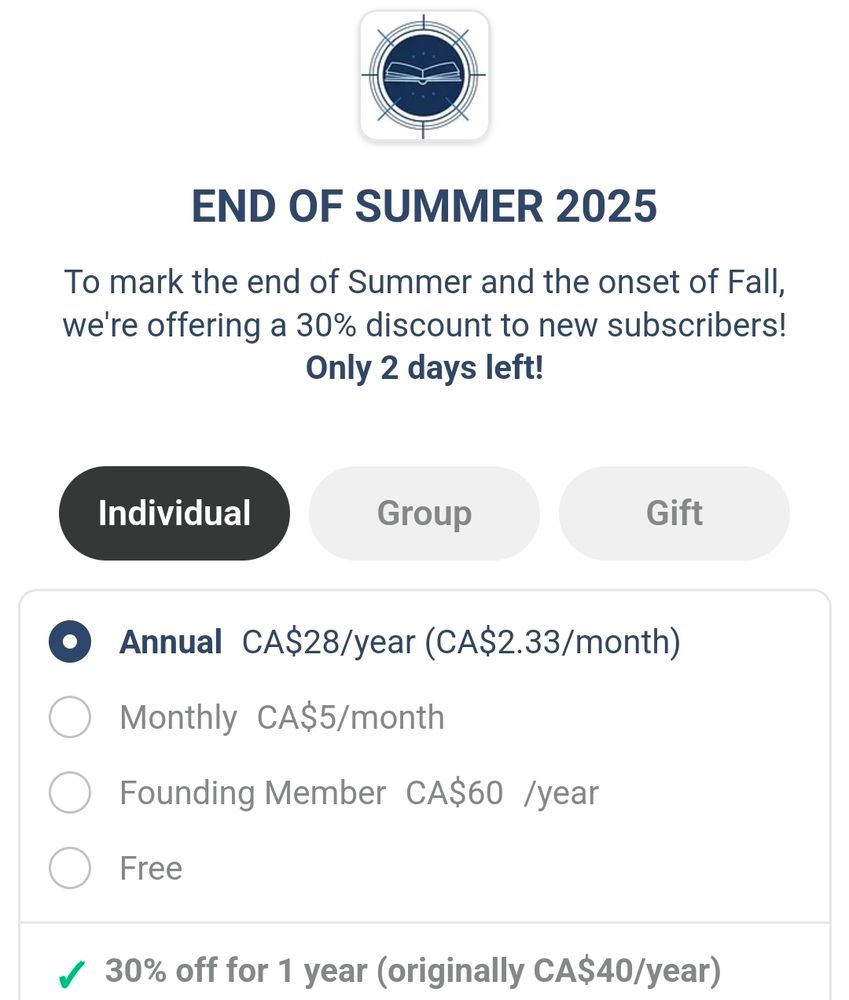849x1000 pixels.
Task: Click the Annual plan label text
Action: (x=170, y=642)
